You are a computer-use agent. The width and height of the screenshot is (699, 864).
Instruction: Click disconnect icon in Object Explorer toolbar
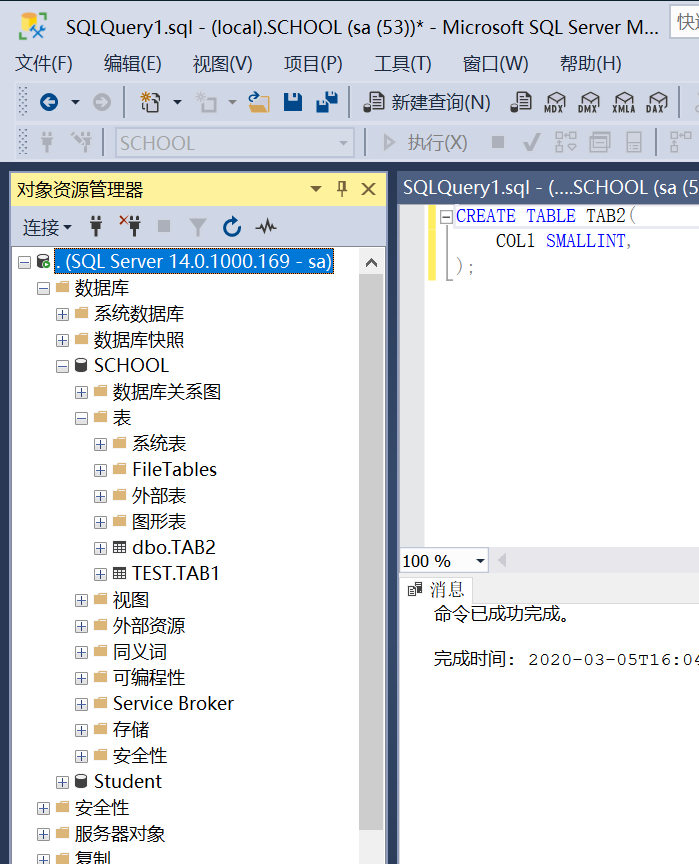pos(130,226)
